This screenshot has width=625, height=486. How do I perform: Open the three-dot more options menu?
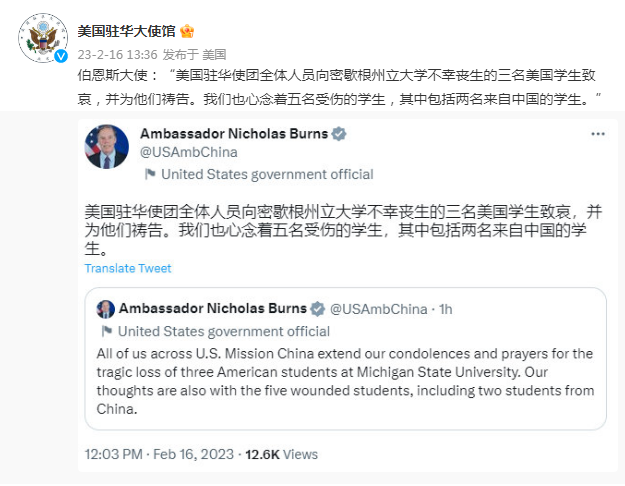pyautogui.click(x=598, y=134)
